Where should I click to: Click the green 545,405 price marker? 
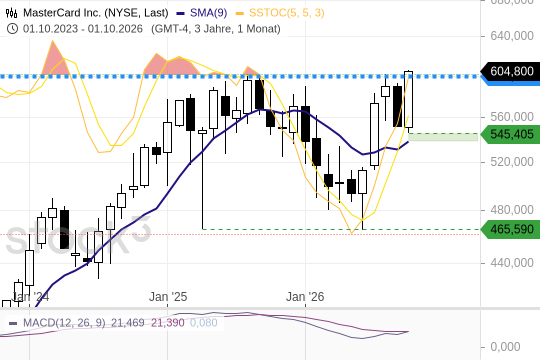coord(510,134)
